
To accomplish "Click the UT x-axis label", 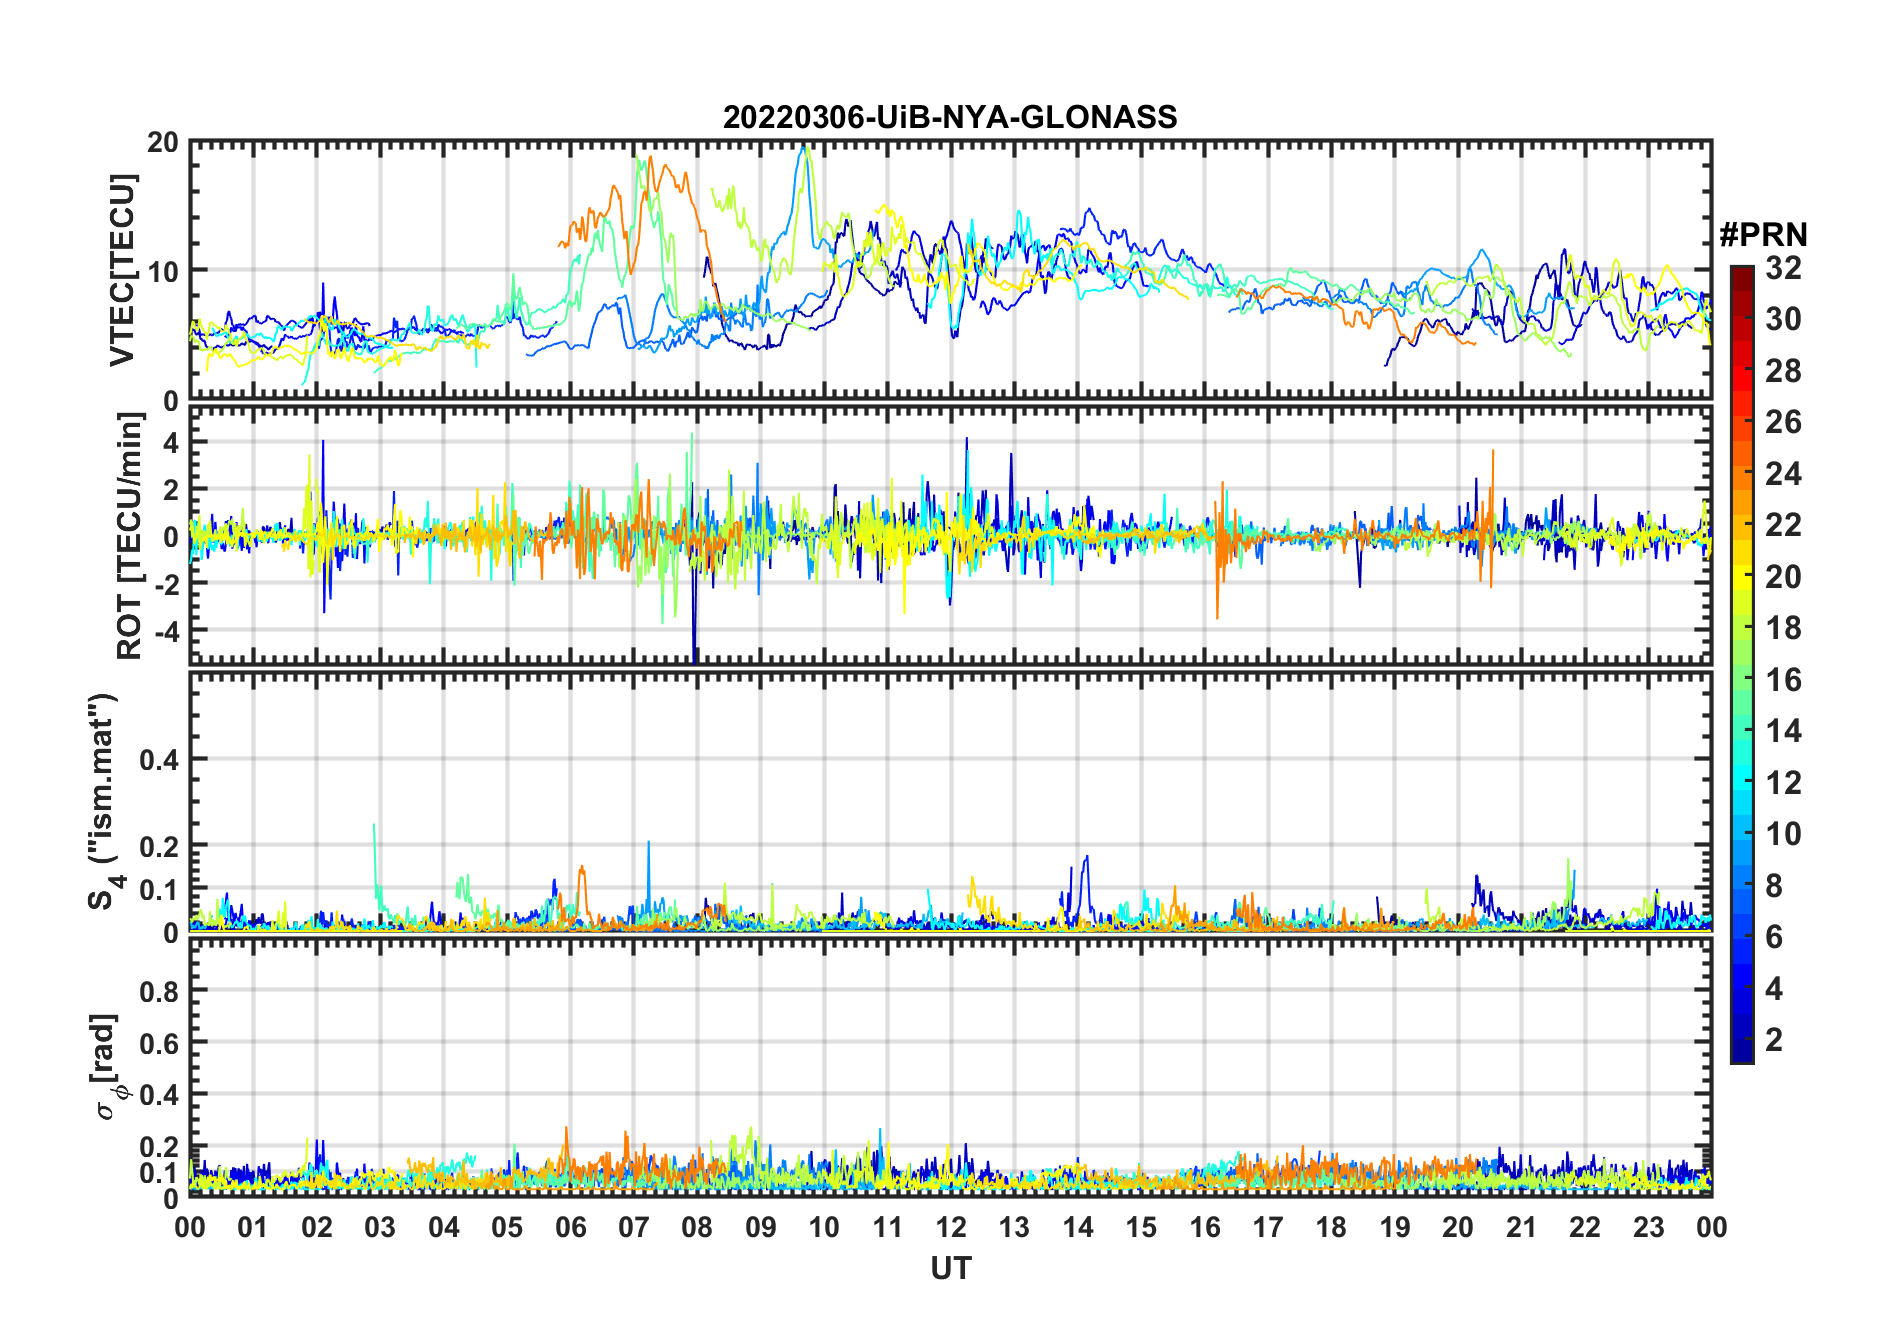I will (950, 1269).
